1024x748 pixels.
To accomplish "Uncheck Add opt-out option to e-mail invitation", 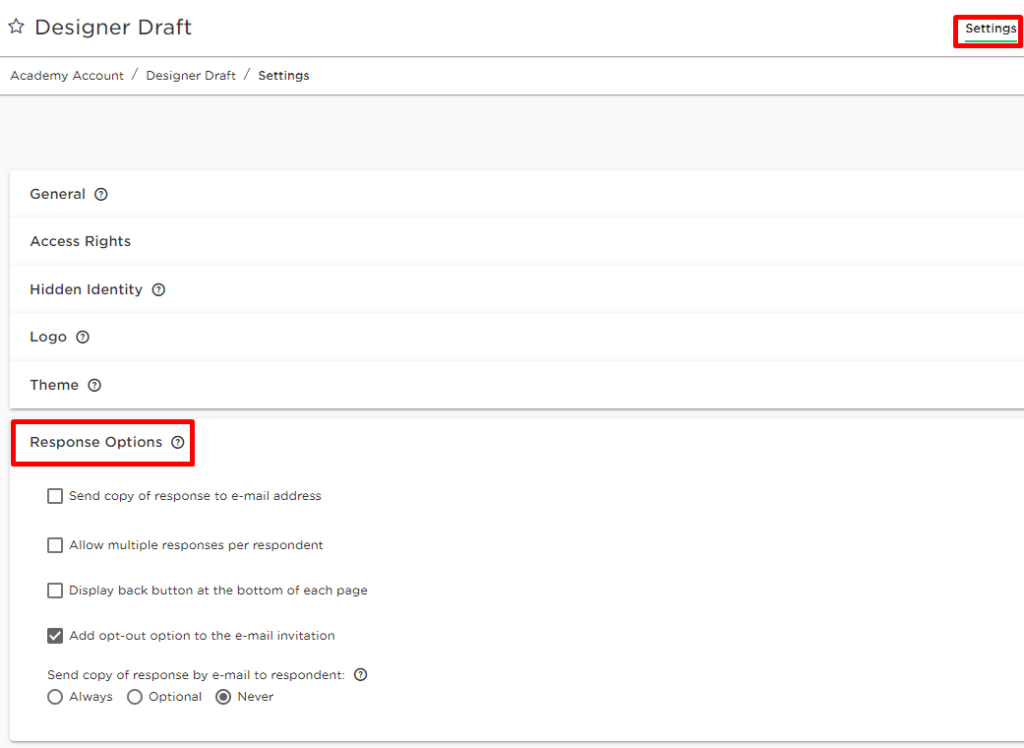I will pos(55,636).
